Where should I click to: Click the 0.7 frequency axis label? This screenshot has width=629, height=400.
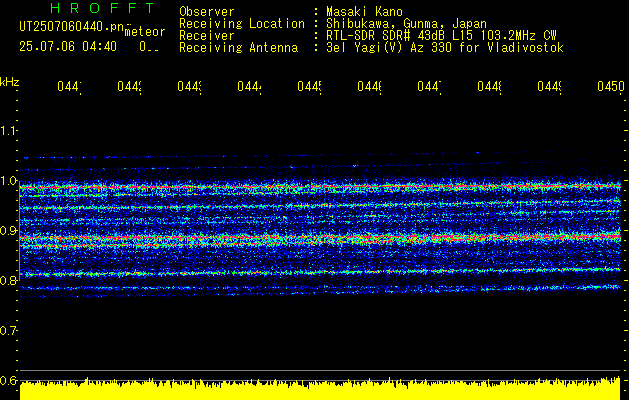pyautogui.click(x=8, y=331)
